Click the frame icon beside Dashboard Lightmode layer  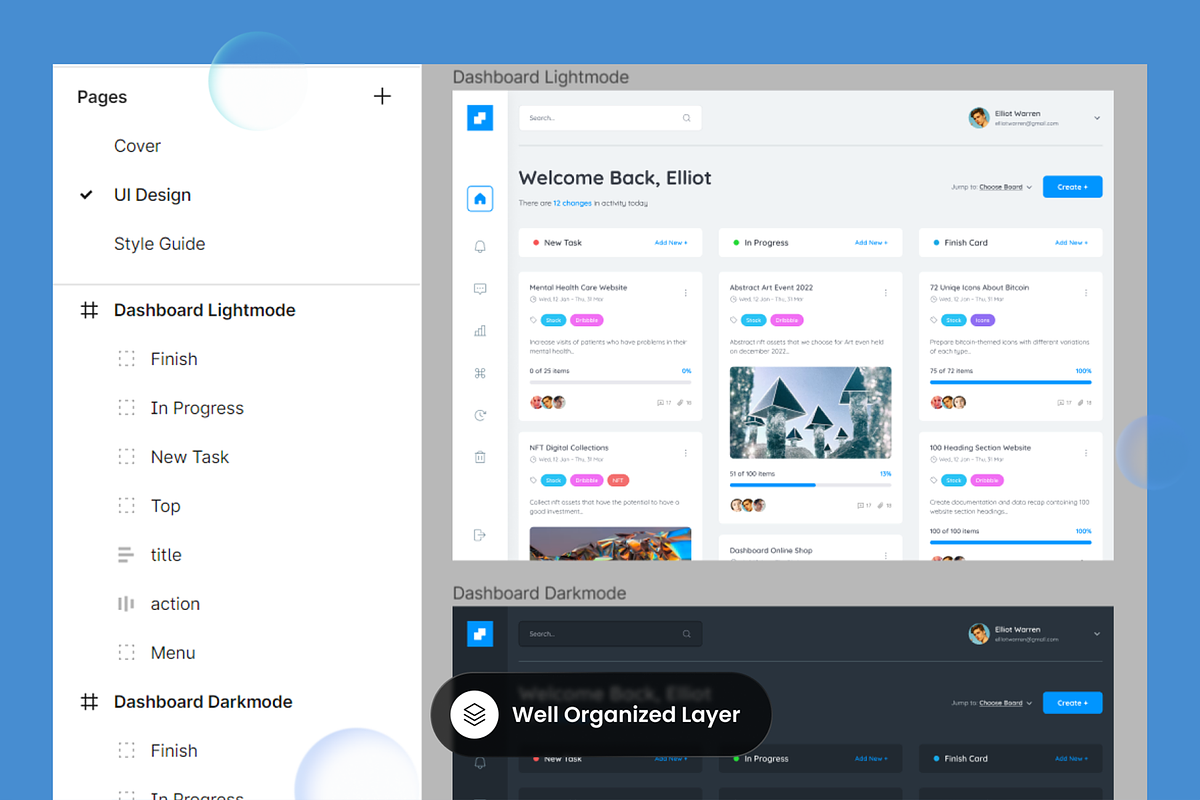point(89,310)
